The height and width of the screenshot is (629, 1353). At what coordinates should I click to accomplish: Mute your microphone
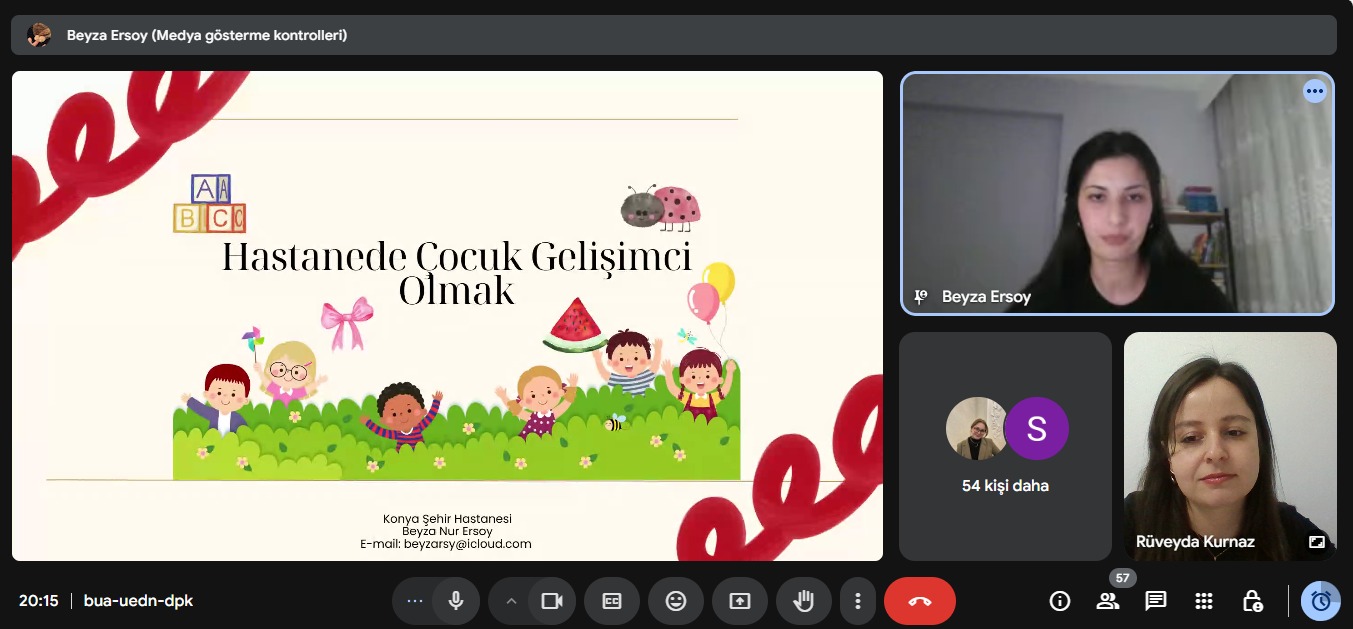pos(455,601)
